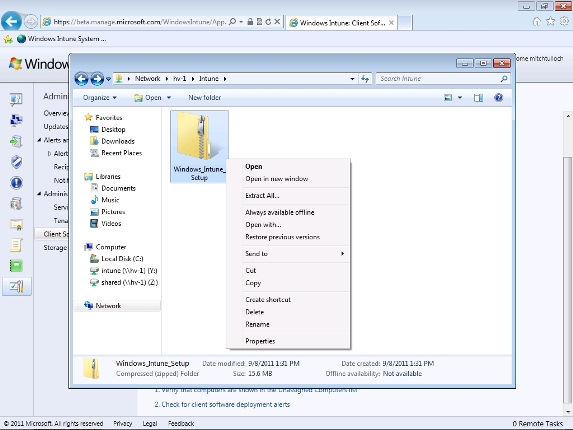The height and width of the screenshot is (430, 573).
Task: Click the Explorer window forward arrow
Action: pos(97,79)
